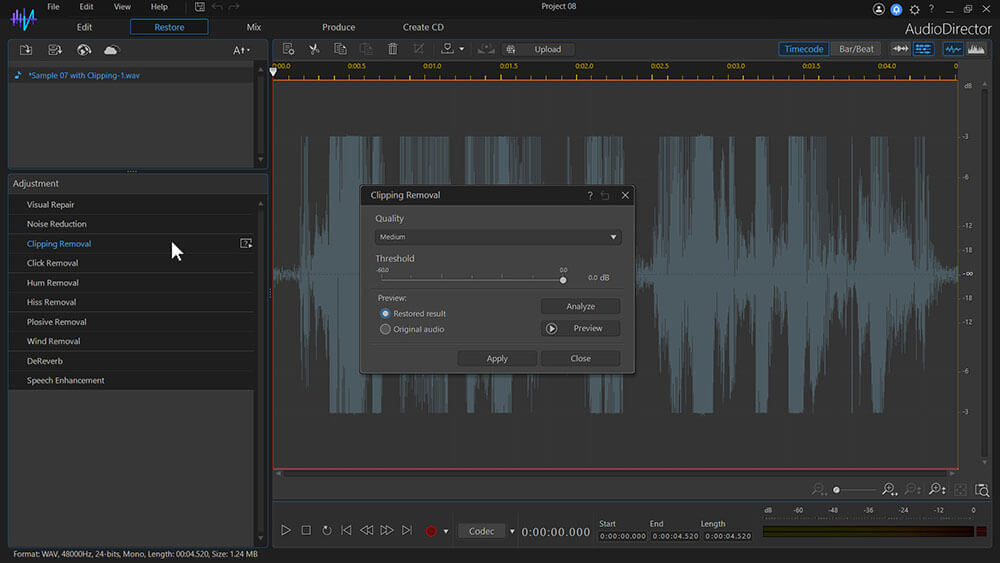Select the Restored result radio button
Screen dimensions: 1000x563
(x=386, y=314)
